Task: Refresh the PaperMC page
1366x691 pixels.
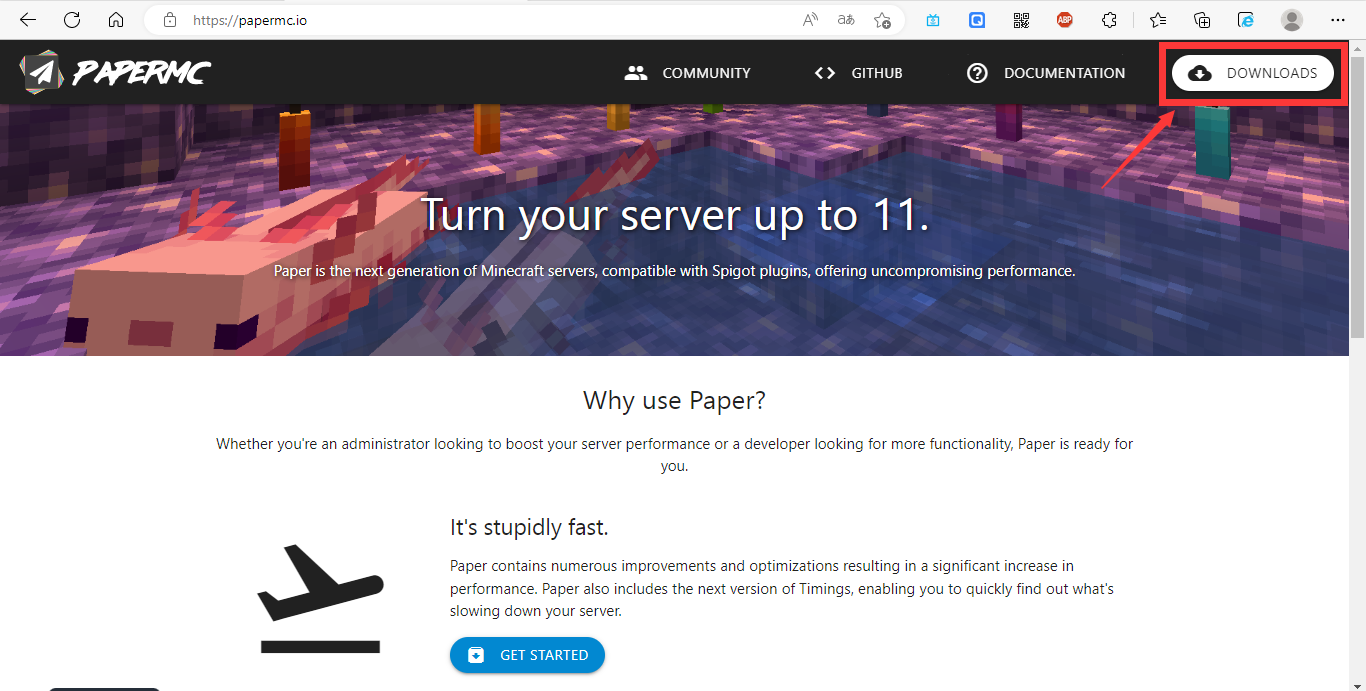Action: (72, 20)
